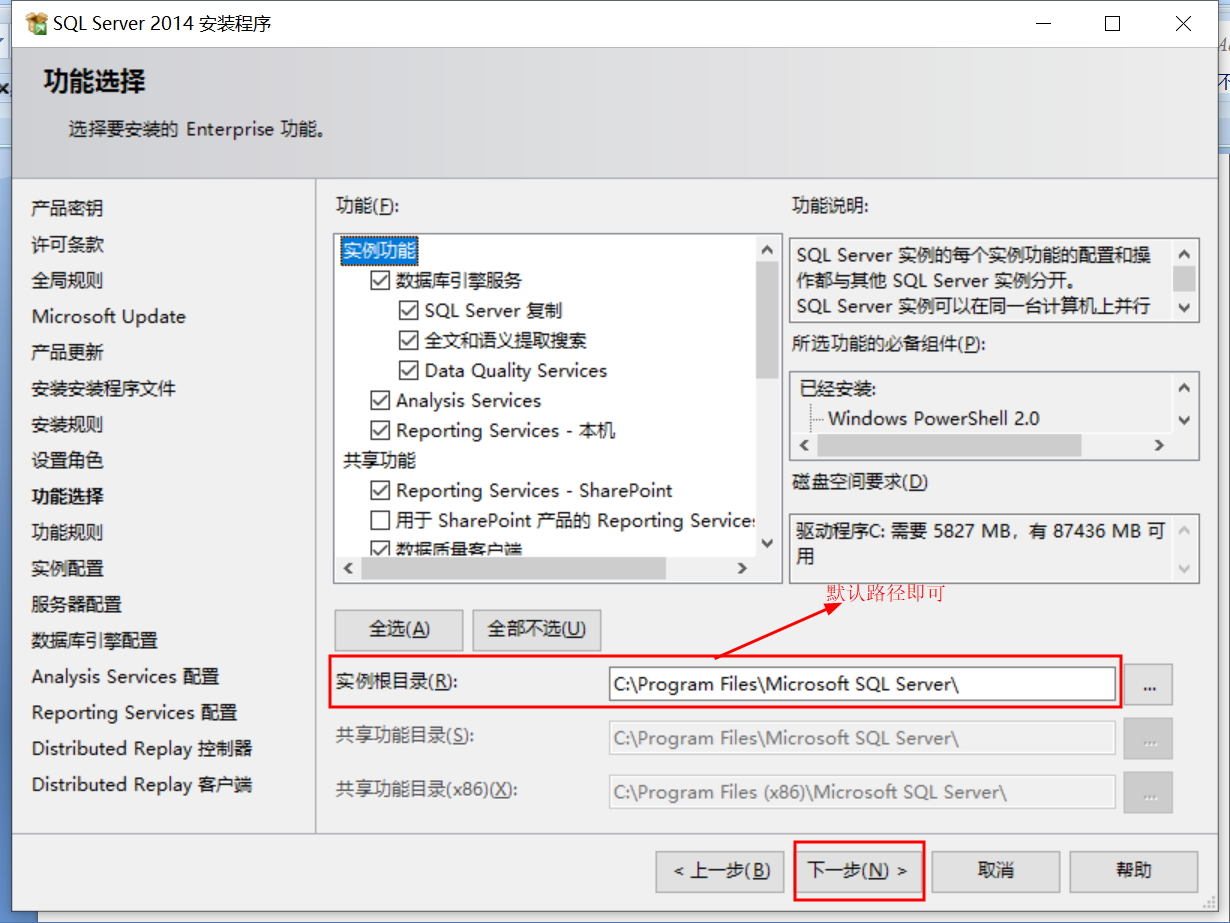Click 下一步(N) button
This screenshot has height=923, width=1230.
[858, 871]
